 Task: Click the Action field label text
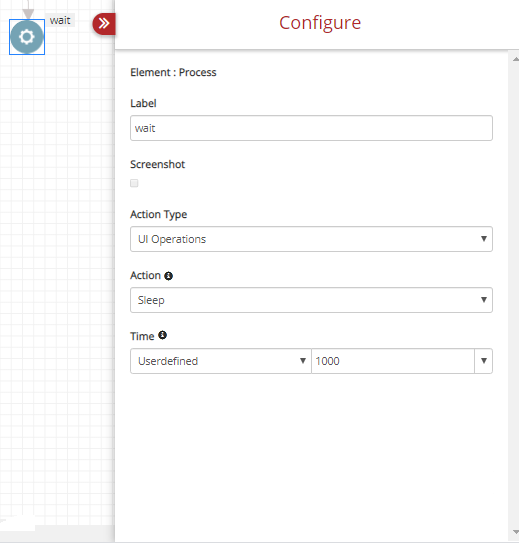[145, 276]
